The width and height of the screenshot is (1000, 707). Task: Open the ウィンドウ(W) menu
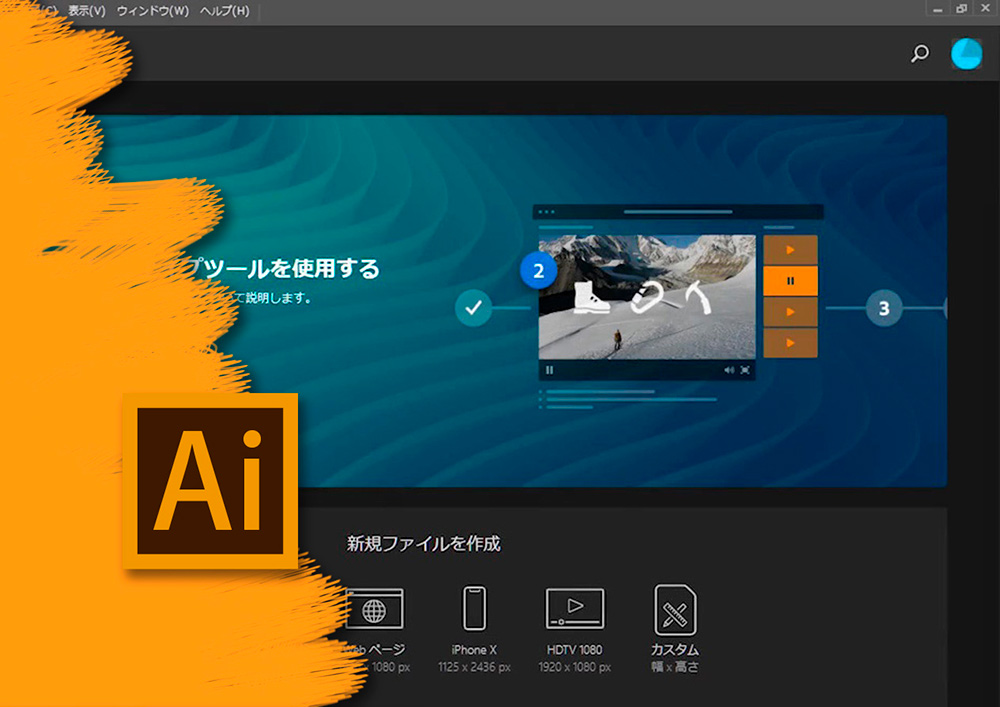coord(152,11)
